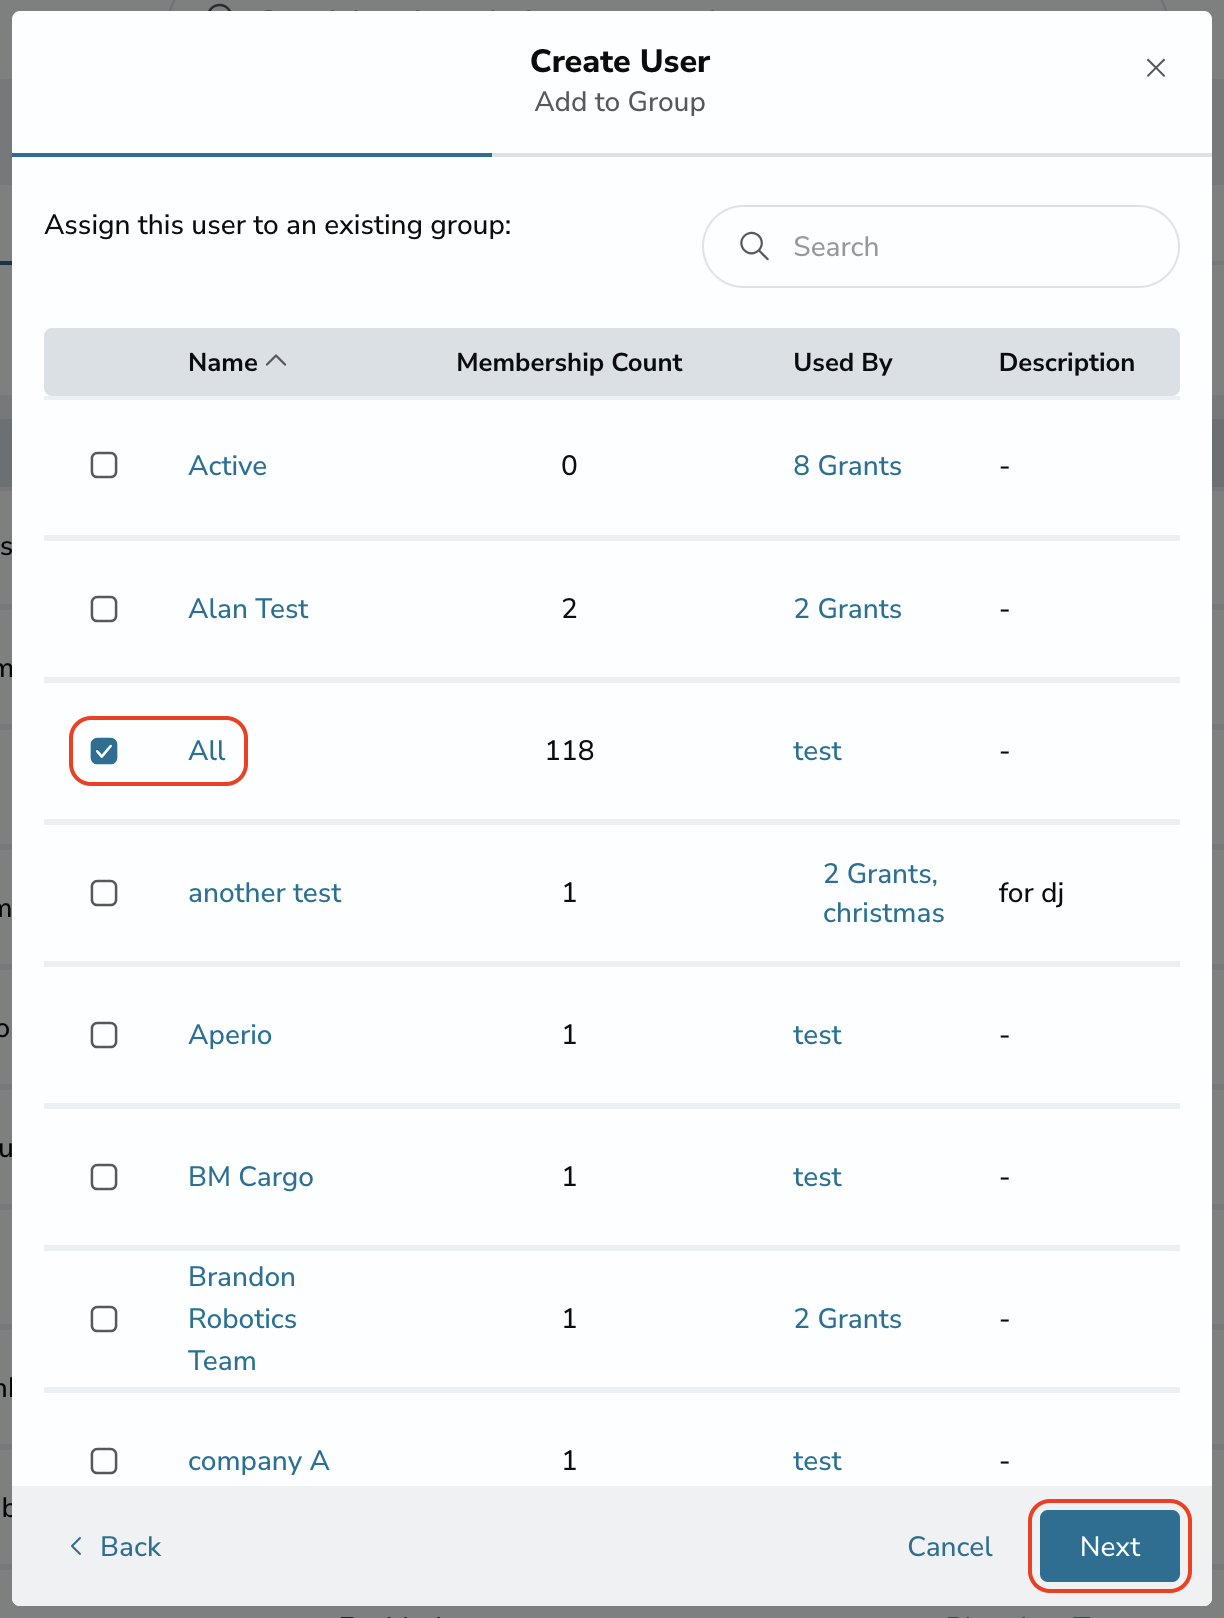Screen dimensions: 1224x1618
Task: Click the Name sort arrow
Action: [x=277, y=361]
